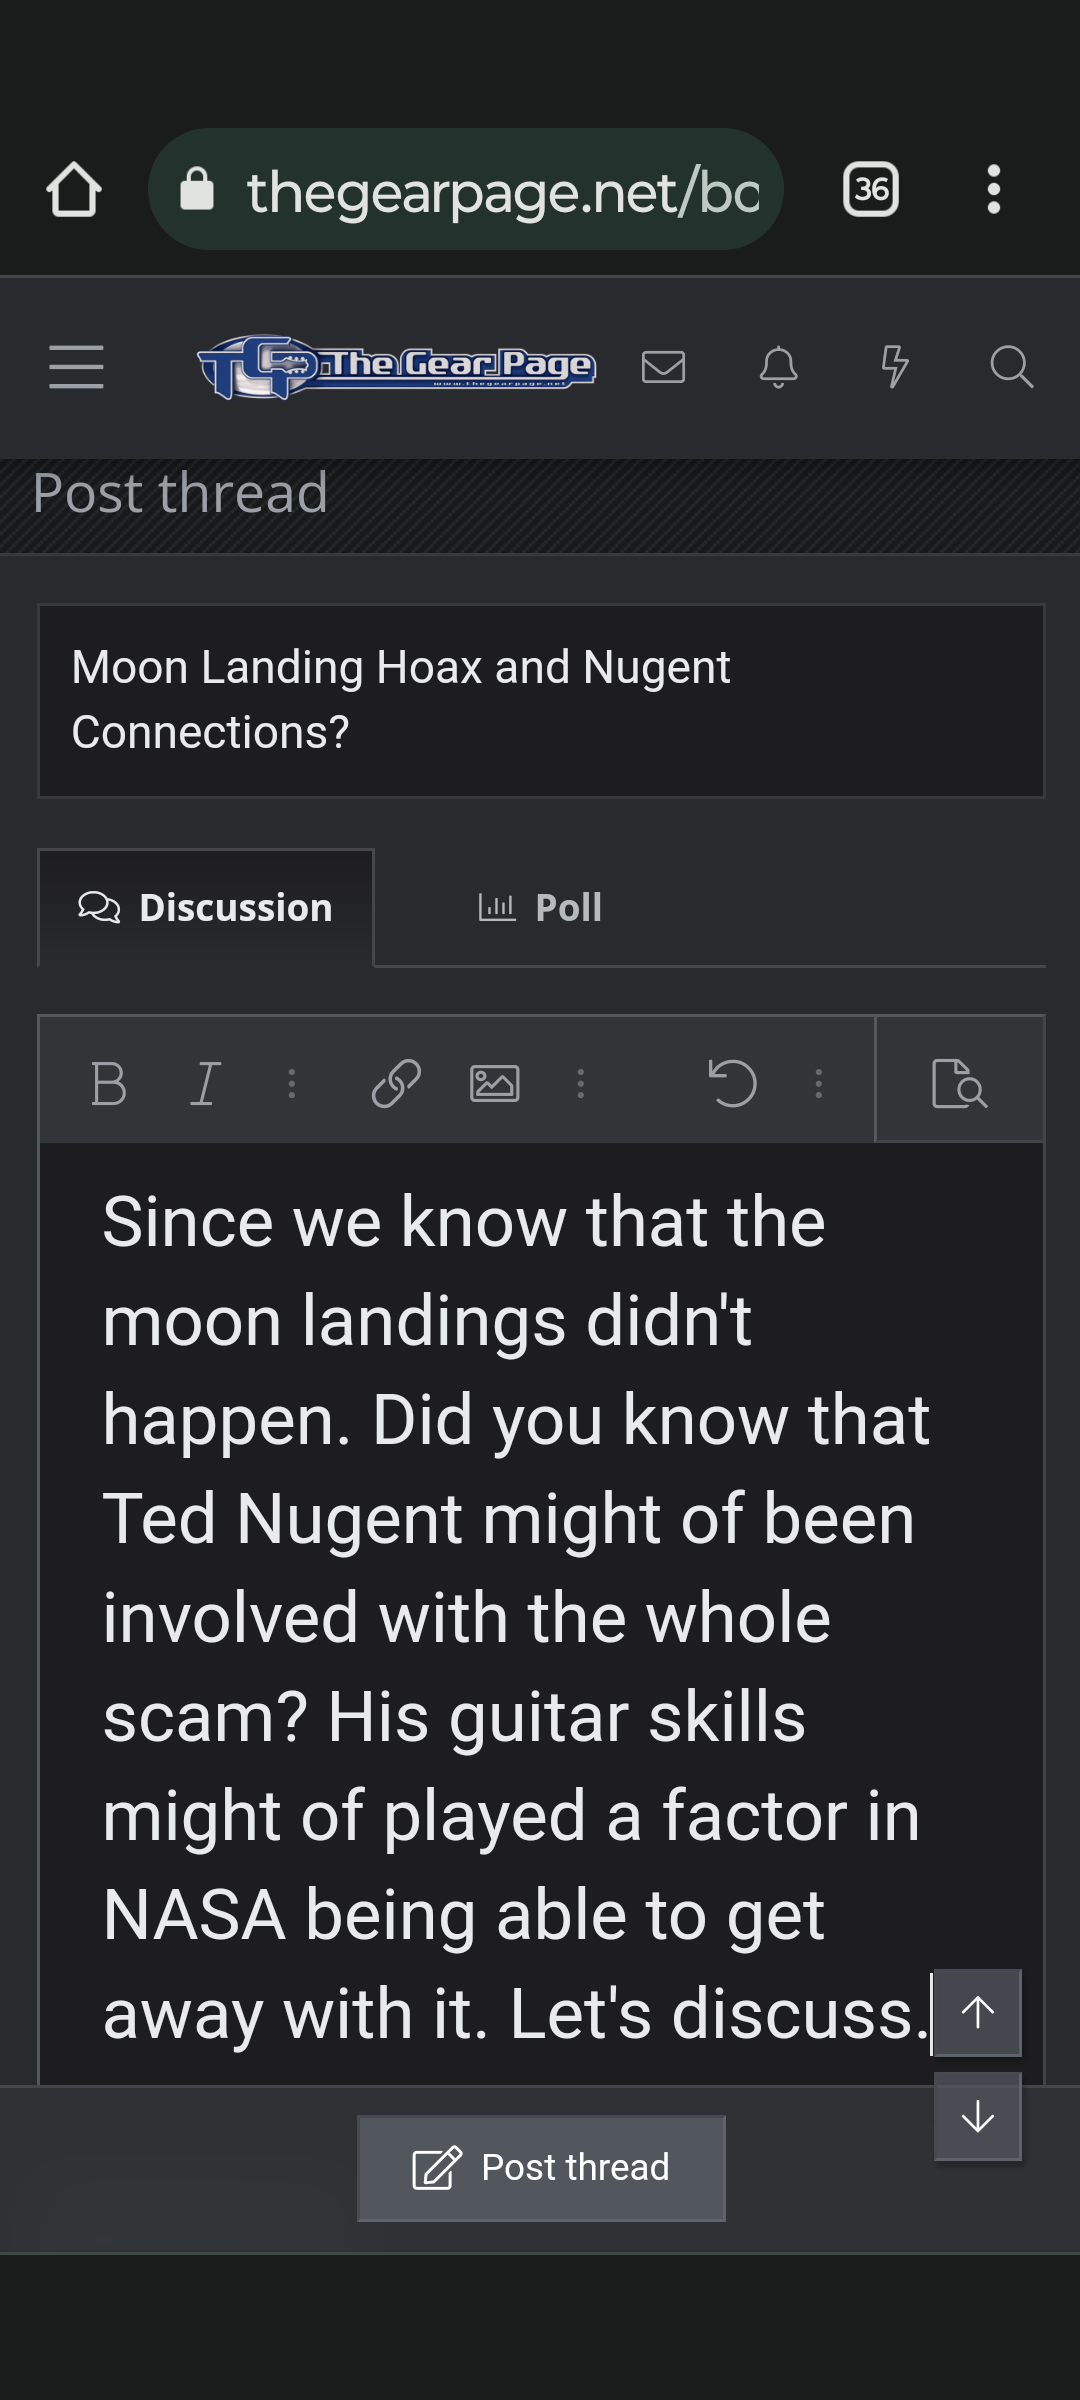1080x2400 pixels.
Task: Open the forum hamburger navigation menu
Action: (76, 366)
